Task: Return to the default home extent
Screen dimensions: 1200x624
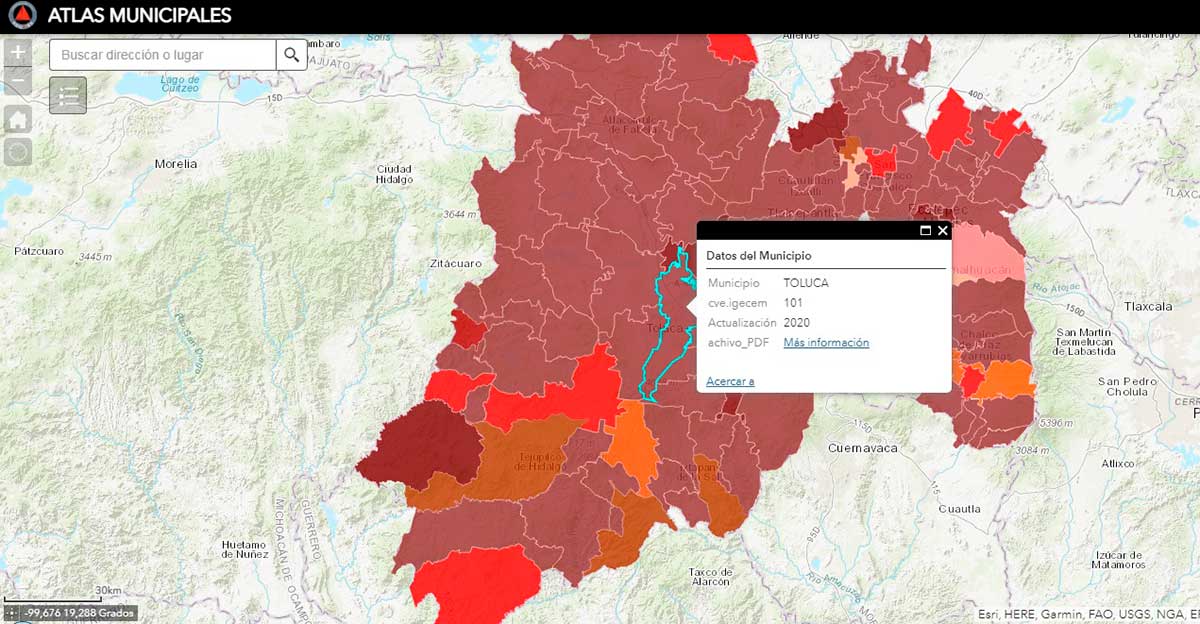Action: pos(18,120)
